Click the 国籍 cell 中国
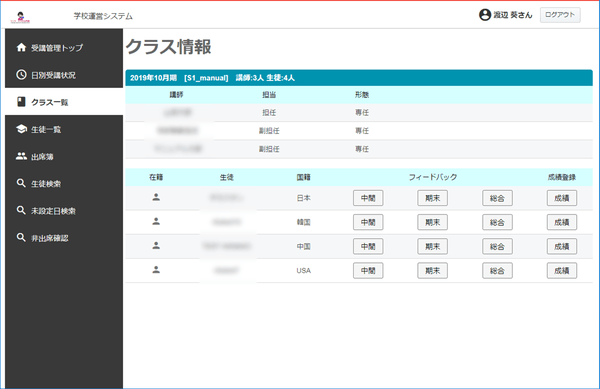 pyautogui.click(x=303, y=246)
